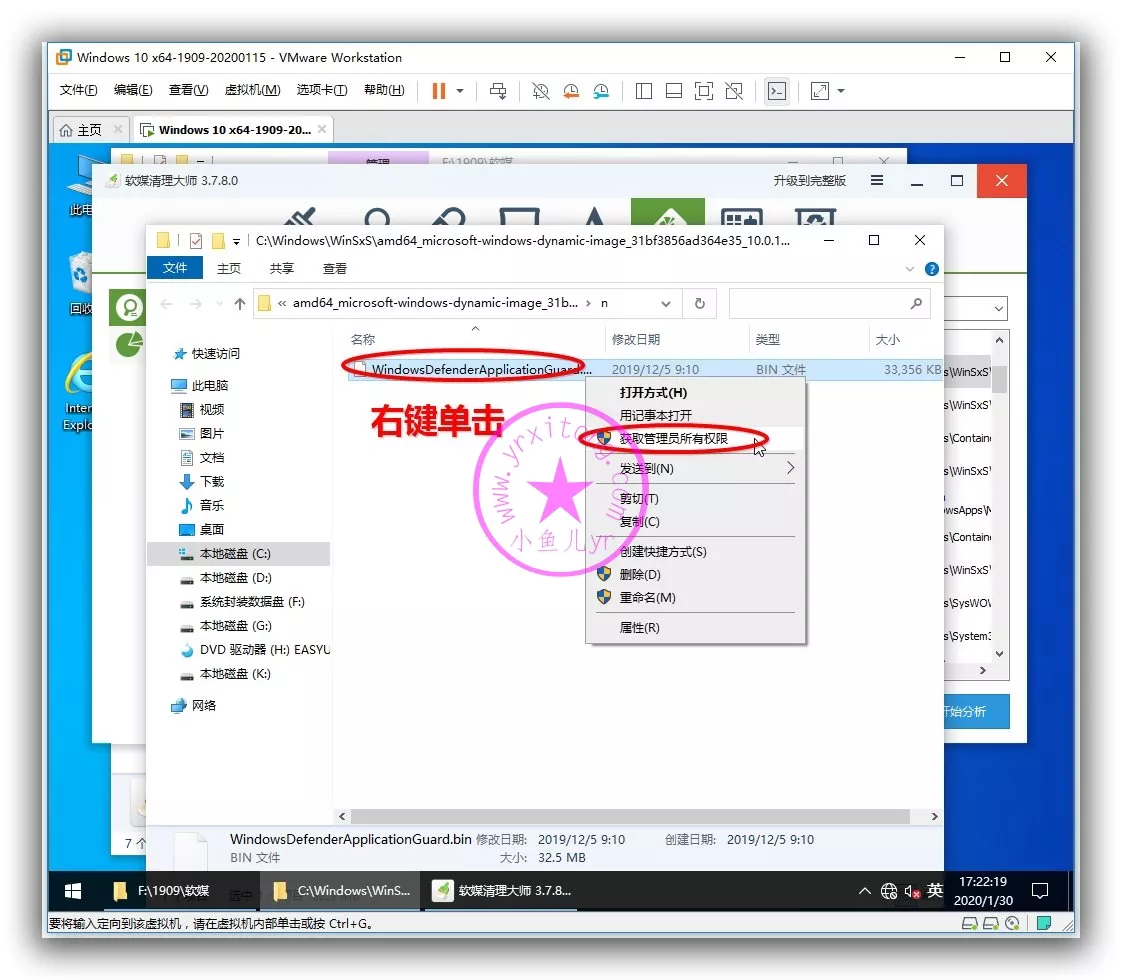This screenshot has width=1122, height=980.
Task: Click 升级到完整版 in the cleaner title bar
Action: coord(809,181)
